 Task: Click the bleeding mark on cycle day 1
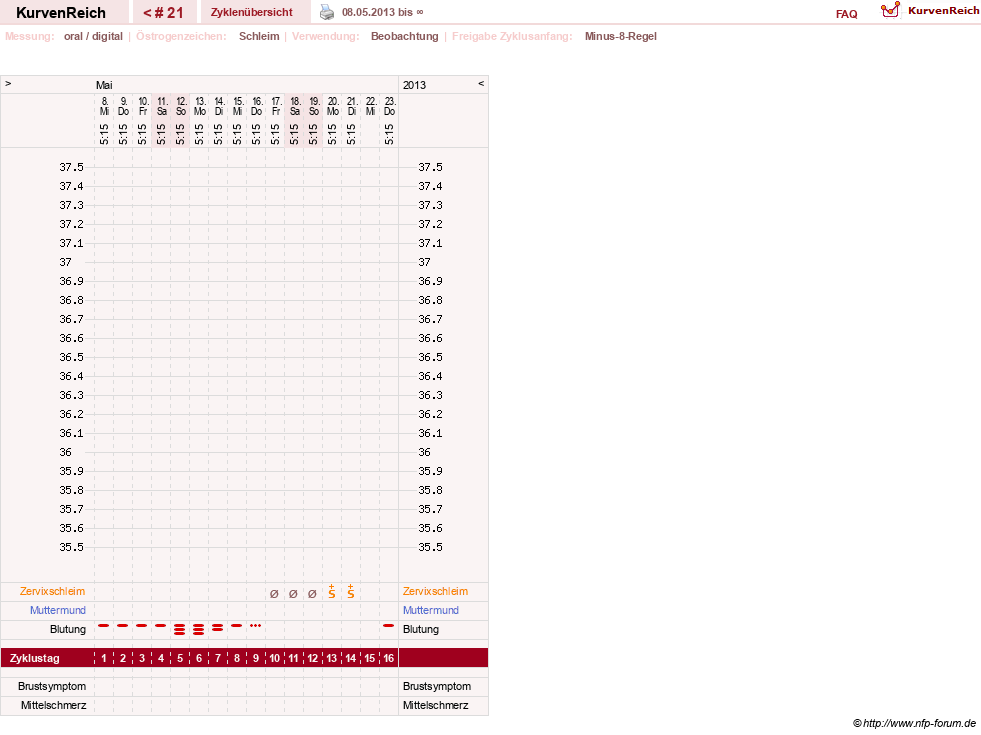[x=104, y=626]
